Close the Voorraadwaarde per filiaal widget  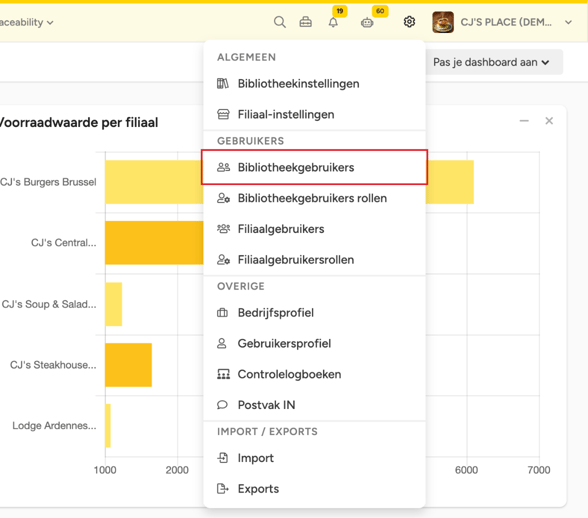coord(549,121)
